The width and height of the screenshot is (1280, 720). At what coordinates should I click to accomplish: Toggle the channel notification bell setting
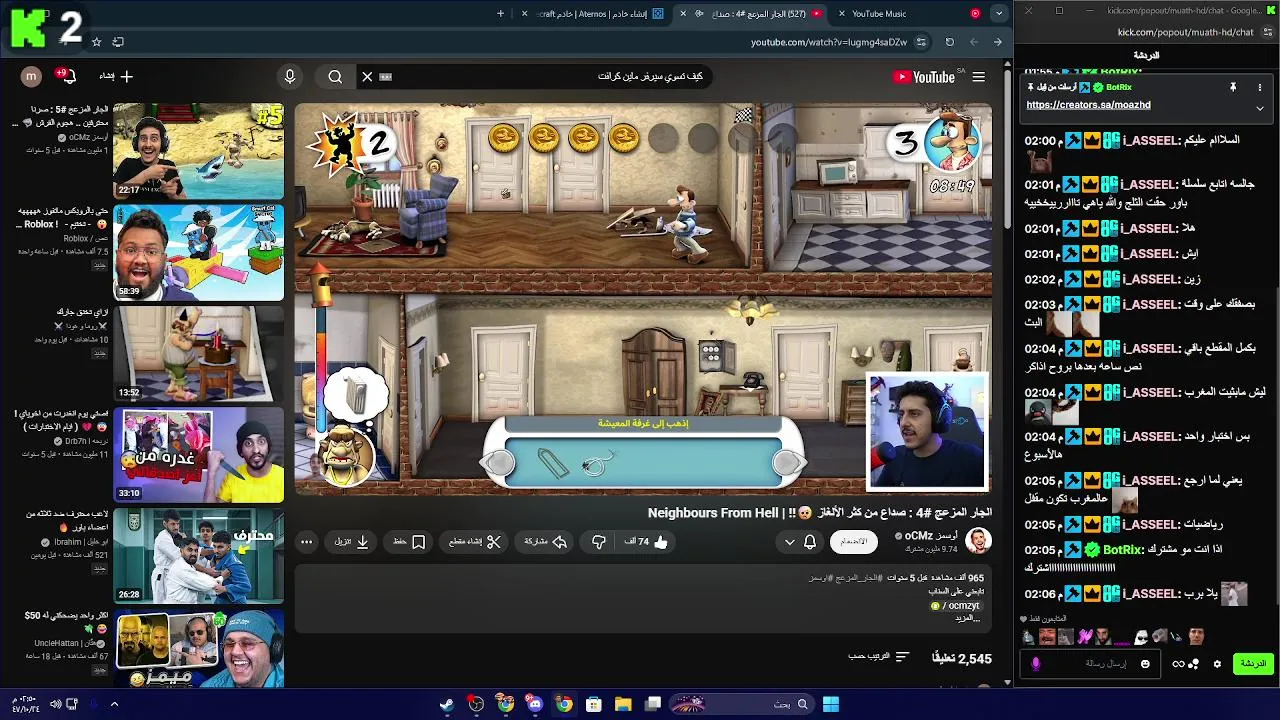[x=800, y=541]
